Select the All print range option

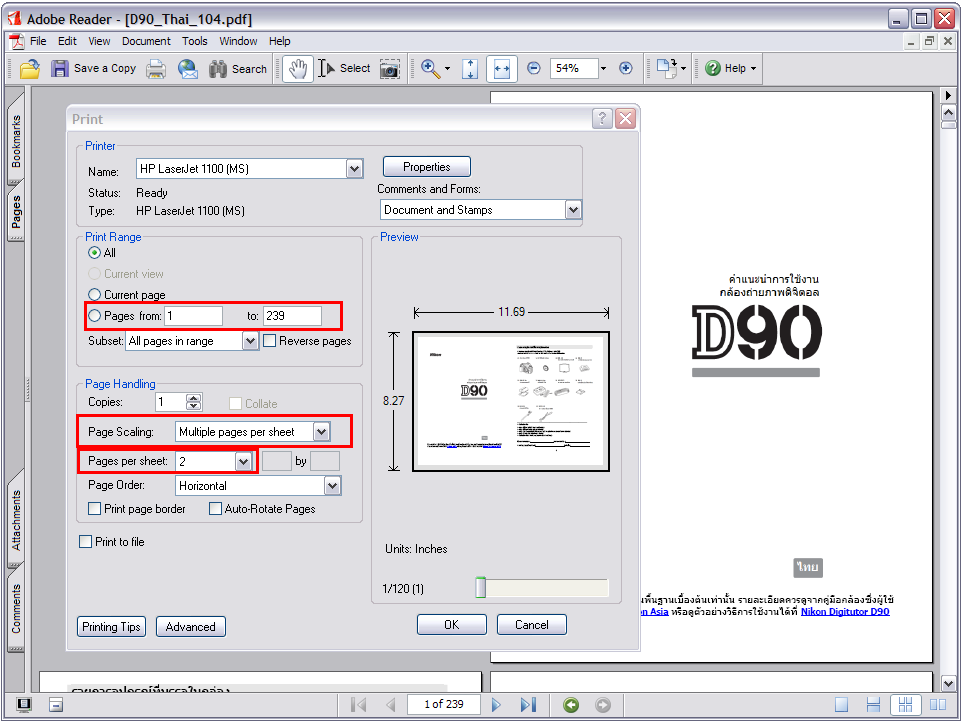(x=94, y=253)
